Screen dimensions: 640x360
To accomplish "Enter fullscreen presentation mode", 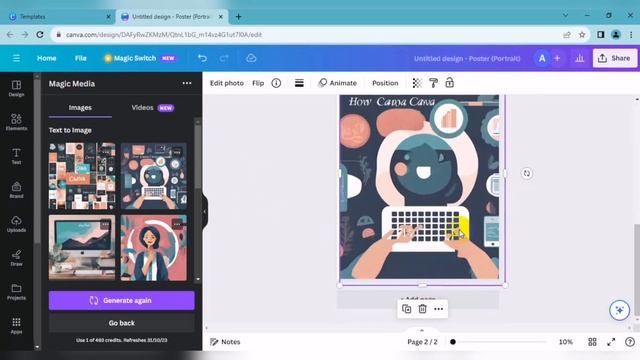I will click(x=611, y=342).
